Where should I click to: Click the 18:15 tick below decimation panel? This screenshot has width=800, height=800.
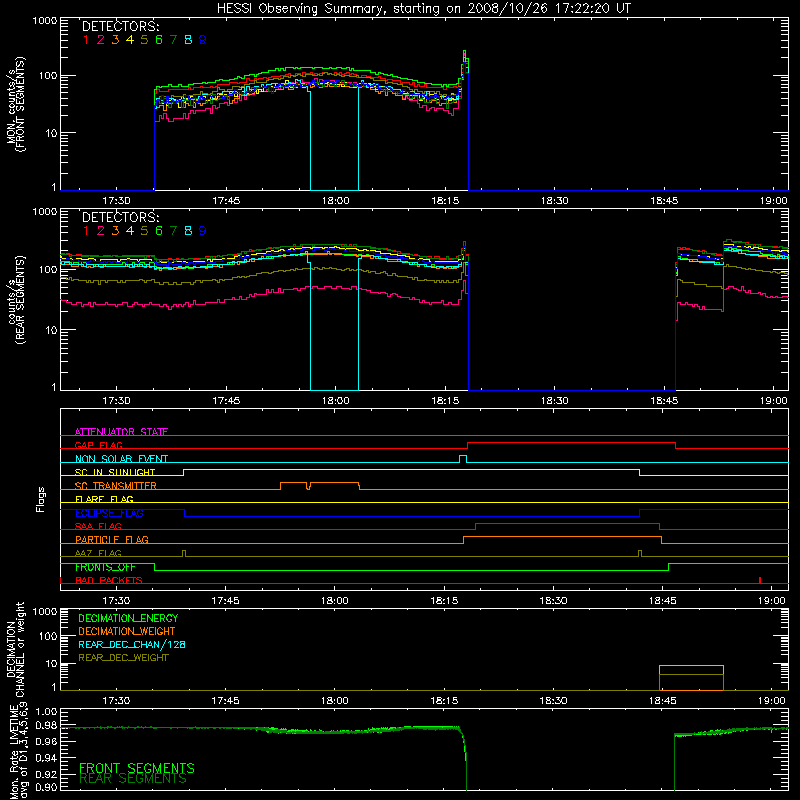point(444,701)
